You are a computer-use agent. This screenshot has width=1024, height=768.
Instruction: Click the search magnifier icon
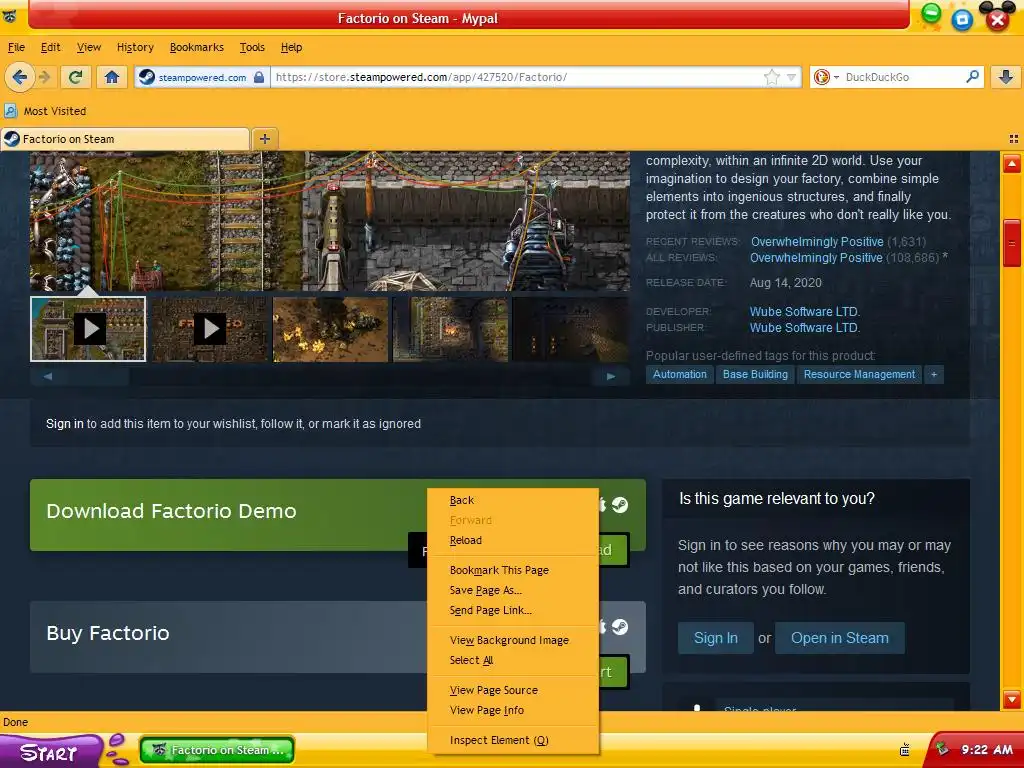[972, 76]
